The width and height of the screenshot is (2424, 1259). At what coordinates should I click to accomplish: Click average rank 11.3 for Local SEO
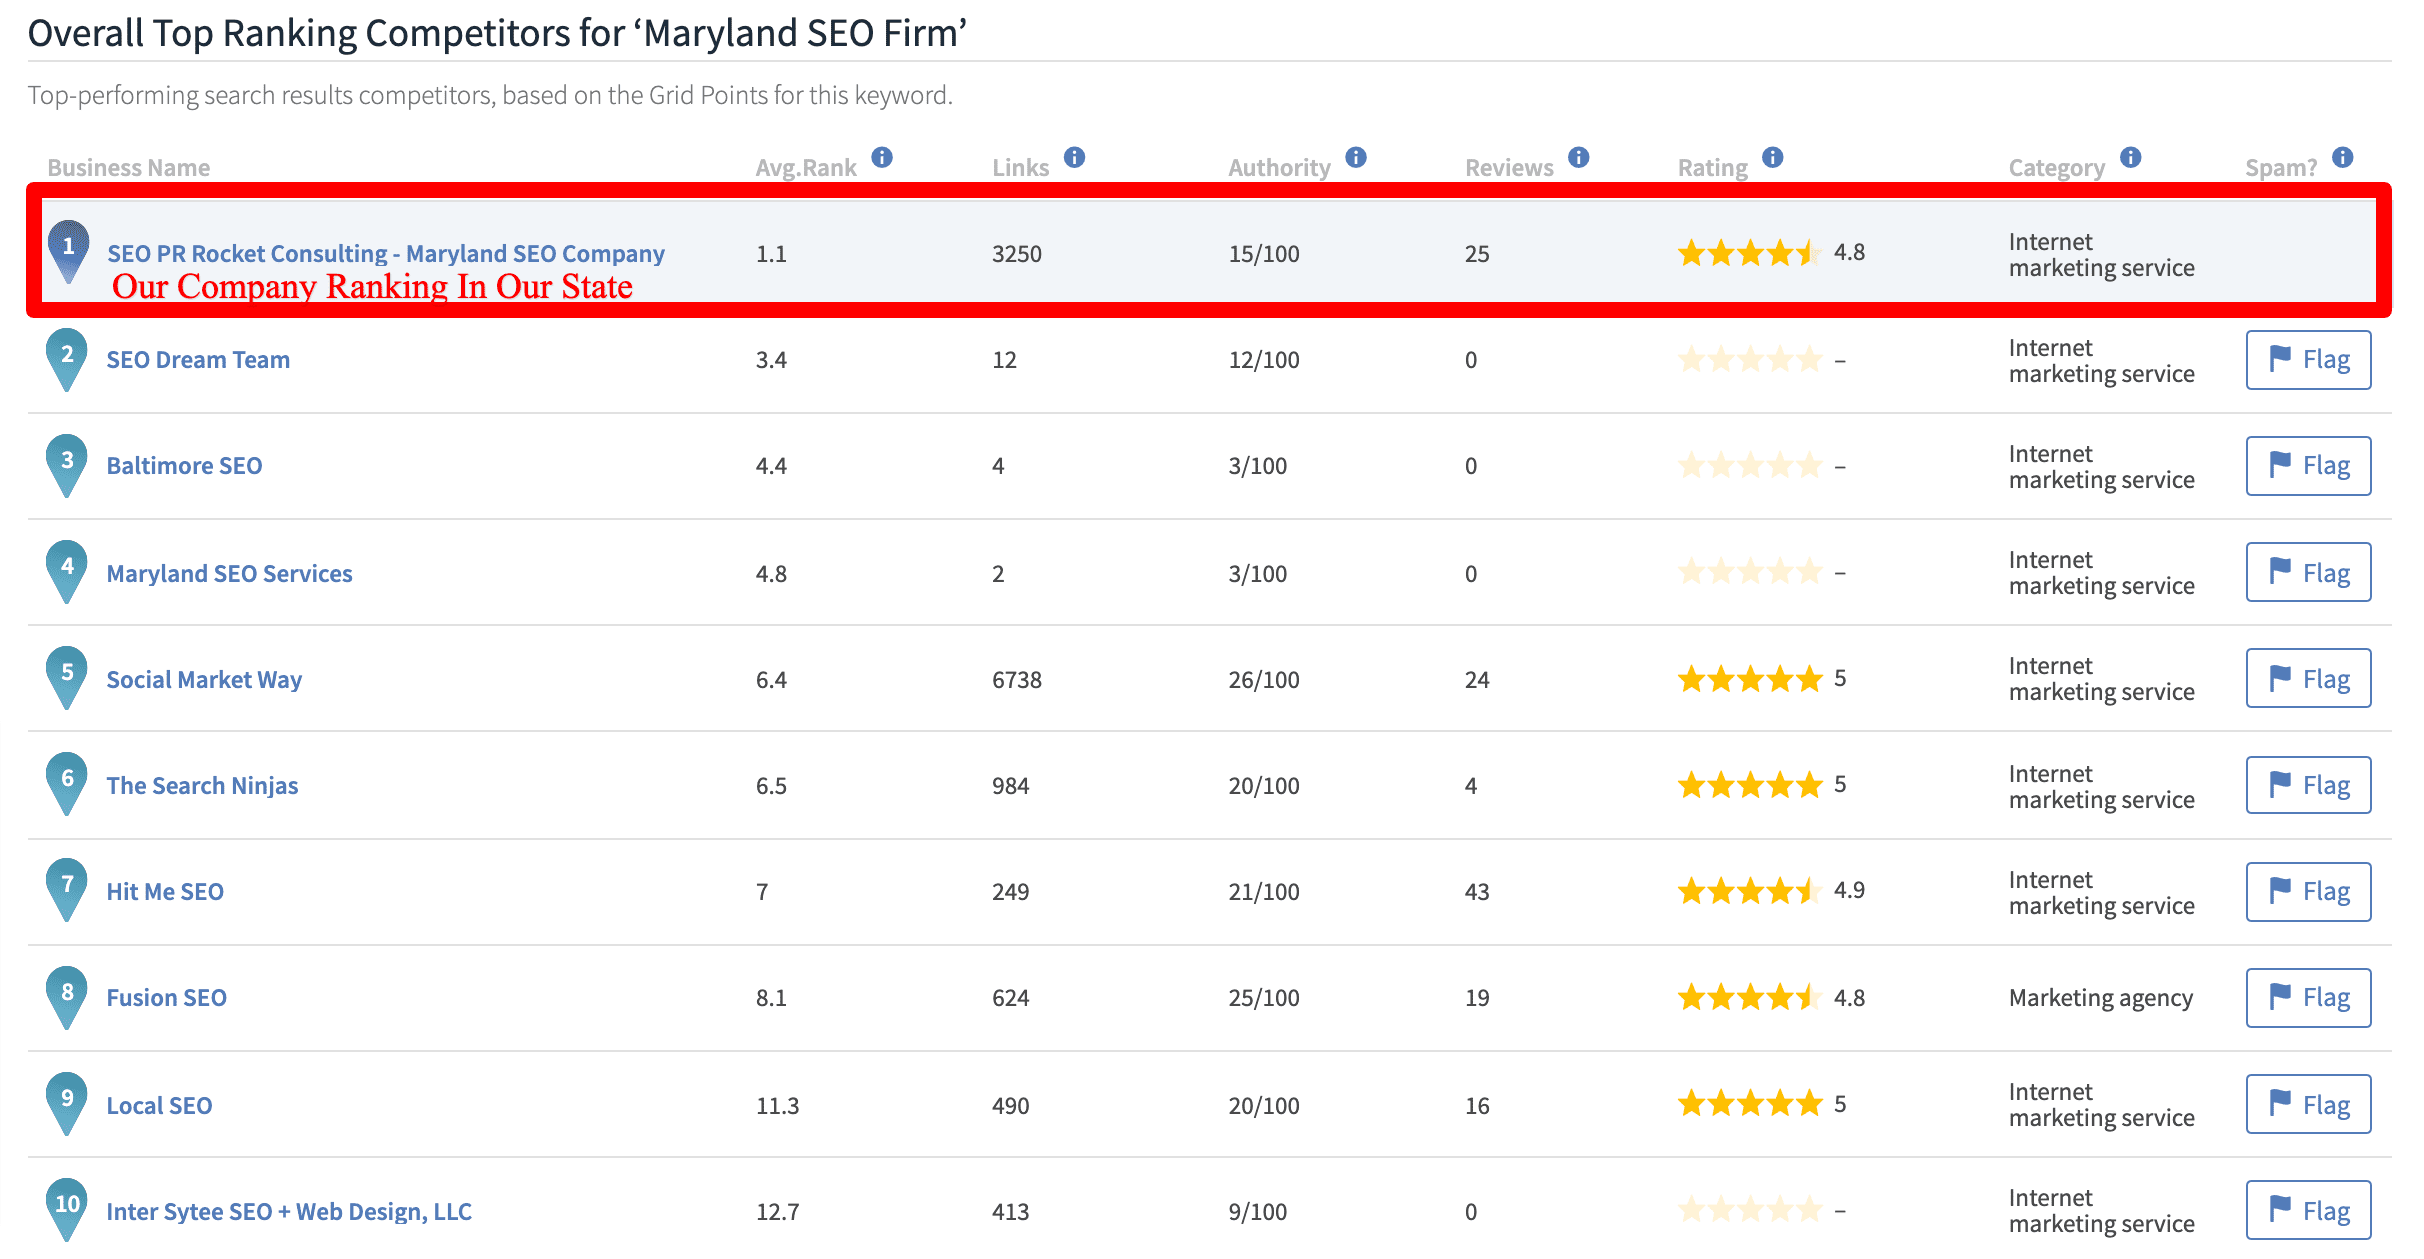[x=777, y=1106]
